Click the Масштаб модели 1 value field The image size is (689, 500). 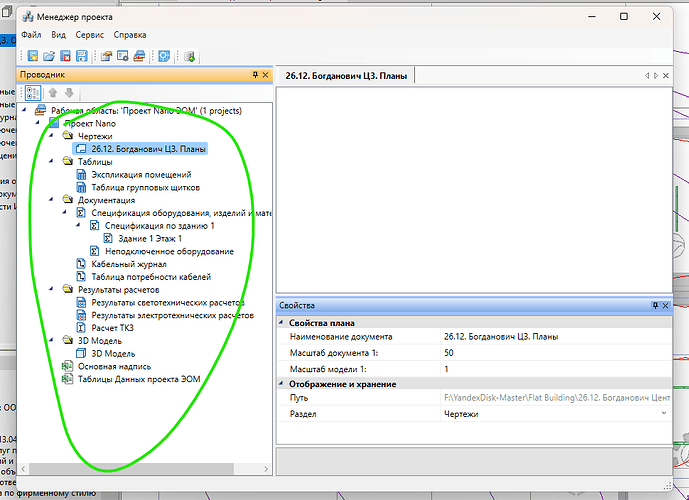(556, 369)
